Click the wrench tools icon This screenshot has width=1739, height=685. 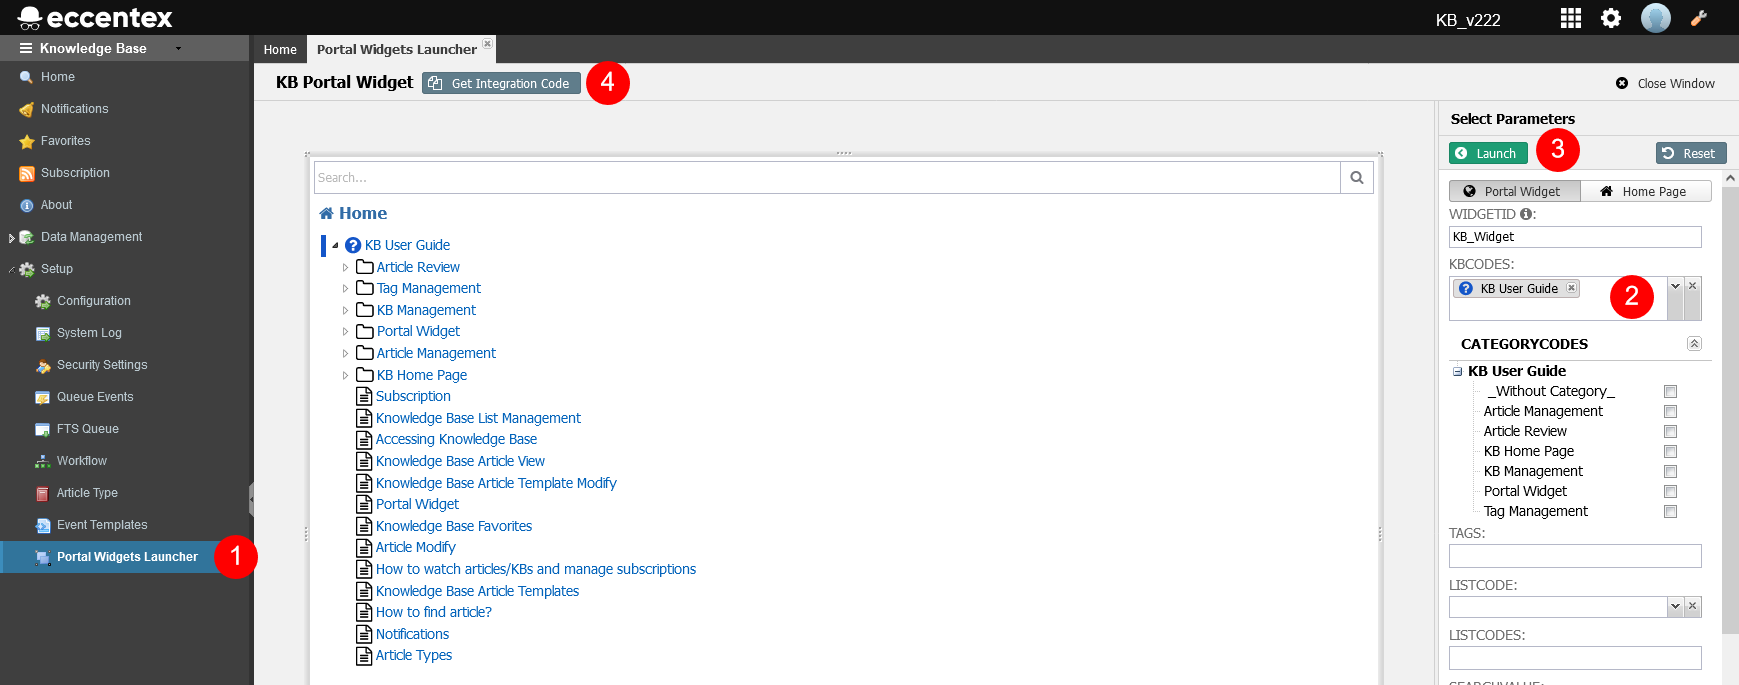(1699, 18)
